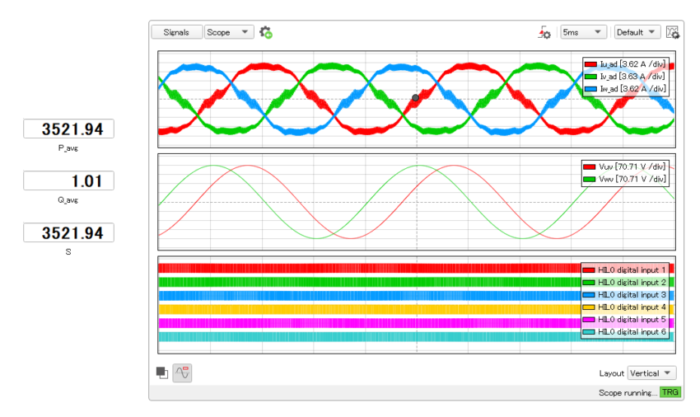Click the Vuv red color swatch
Image resolution: width=700 pixels, height=417 pixels.
(588, 167)
